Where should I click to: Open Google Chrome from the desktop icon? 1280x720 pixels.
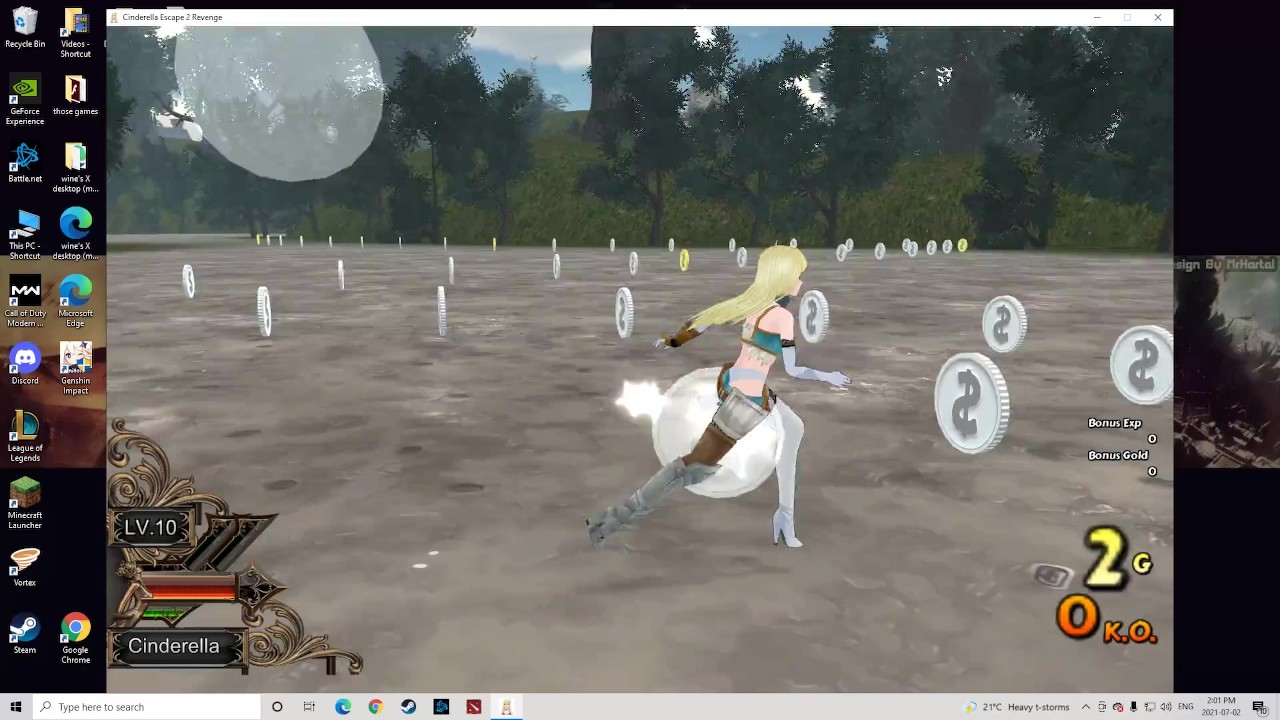pos(75,639)
